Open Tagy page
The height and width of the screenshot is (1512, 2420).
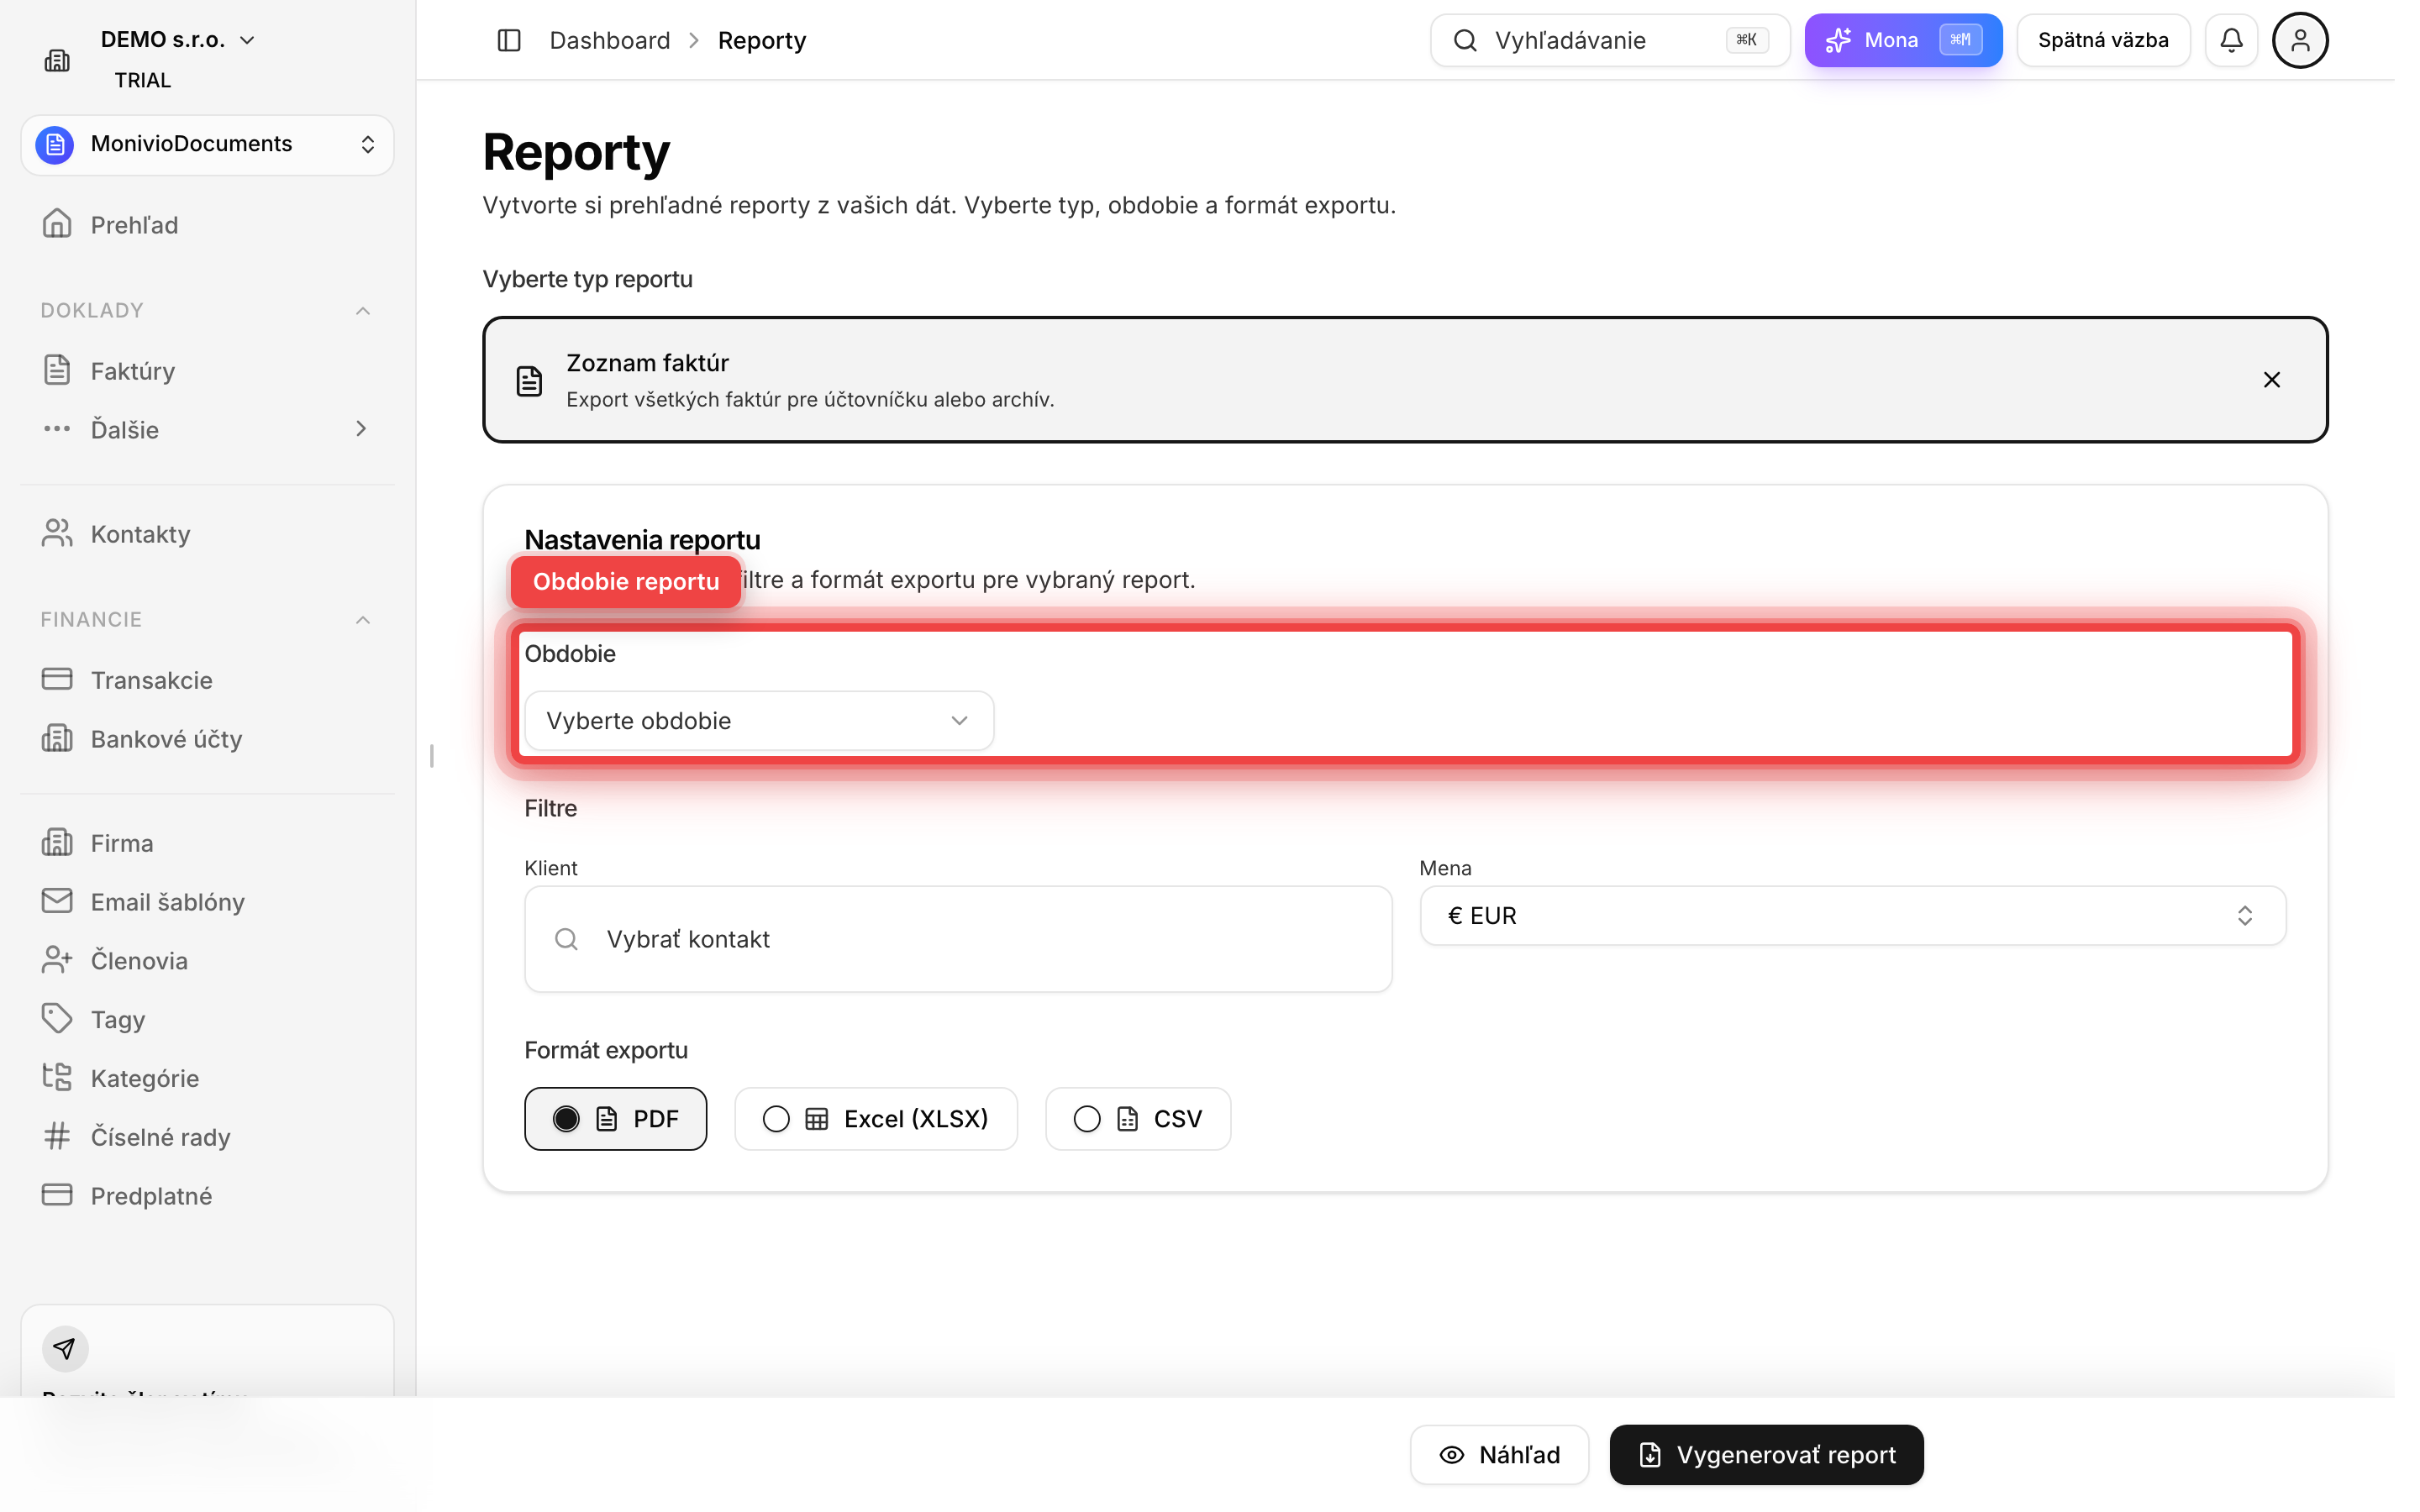point(207,1019)
